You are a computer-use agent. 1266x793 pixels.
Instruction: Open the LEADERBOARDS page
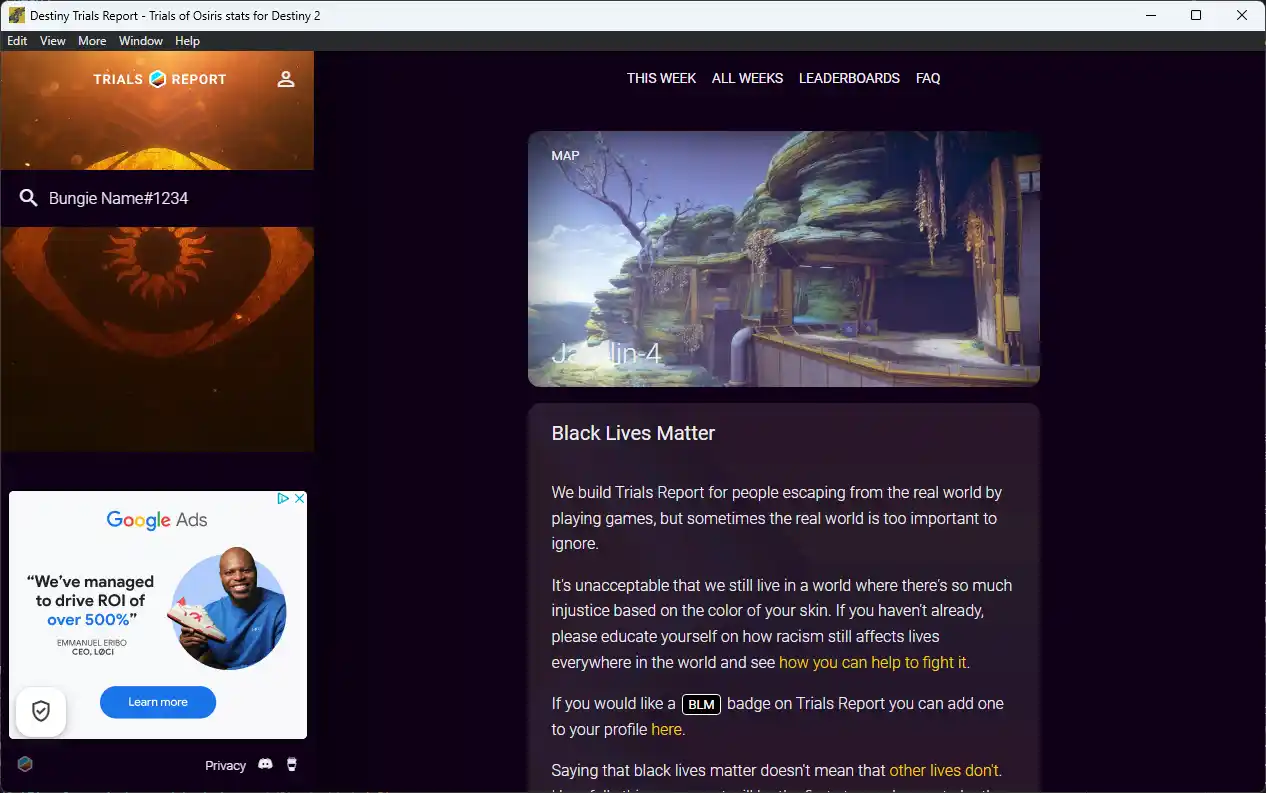(x=849, y=78)
